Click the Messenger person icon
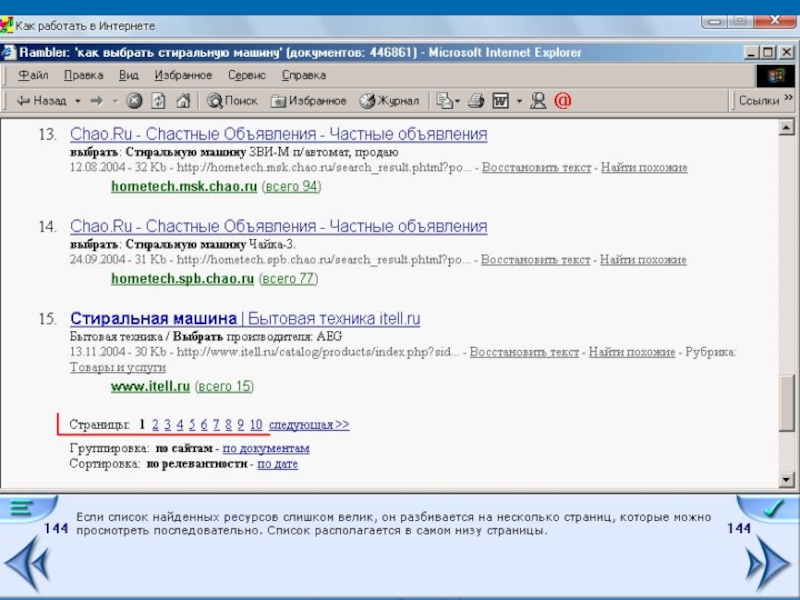The height and width of the screenshot is (600, 800). coord(538,101)
